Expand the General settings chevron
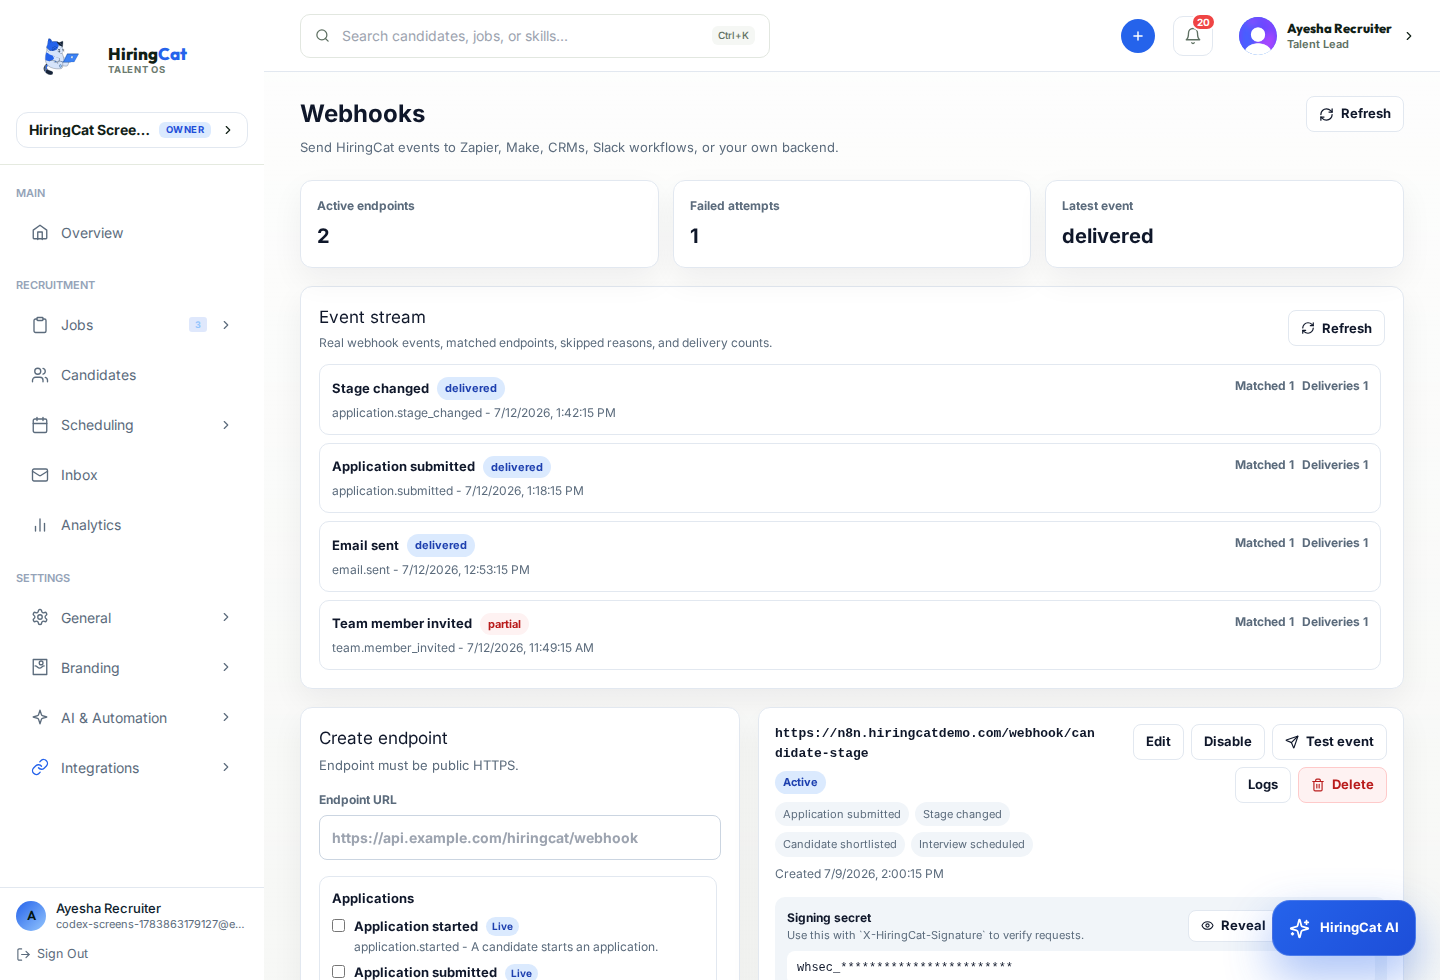 [226, 618]
